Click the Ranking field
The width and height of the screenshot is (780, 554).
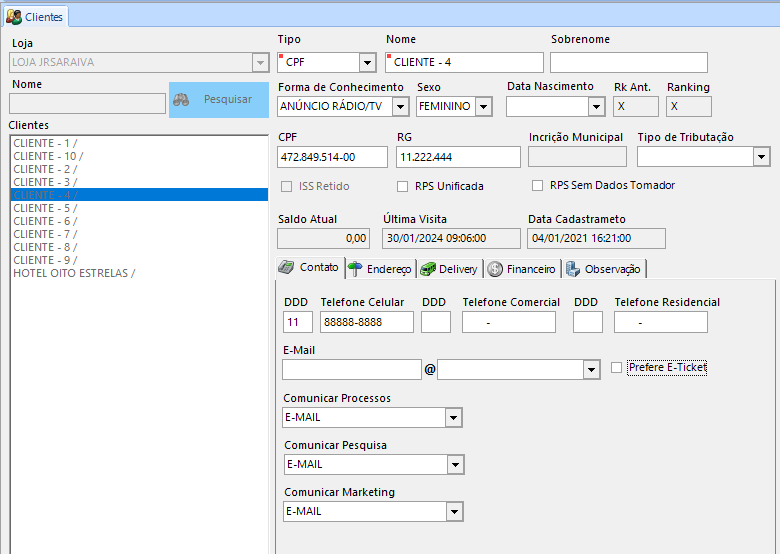[689, 106]
